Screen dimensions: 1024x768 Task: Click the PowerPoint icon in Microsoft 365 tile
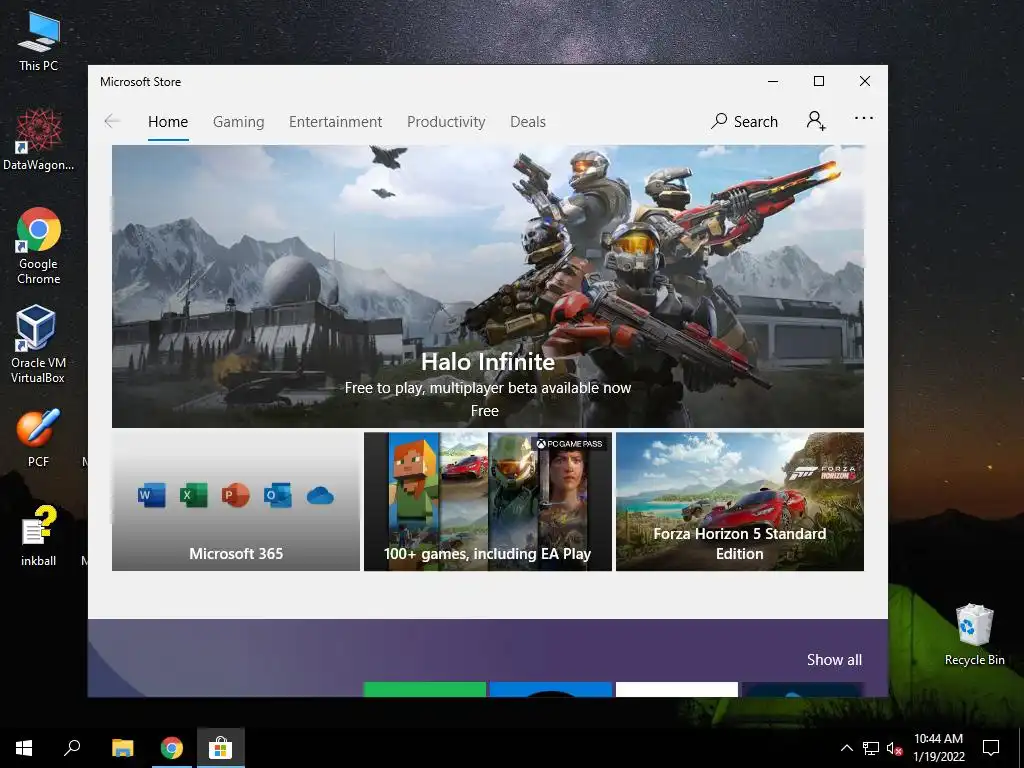[235, 495]
